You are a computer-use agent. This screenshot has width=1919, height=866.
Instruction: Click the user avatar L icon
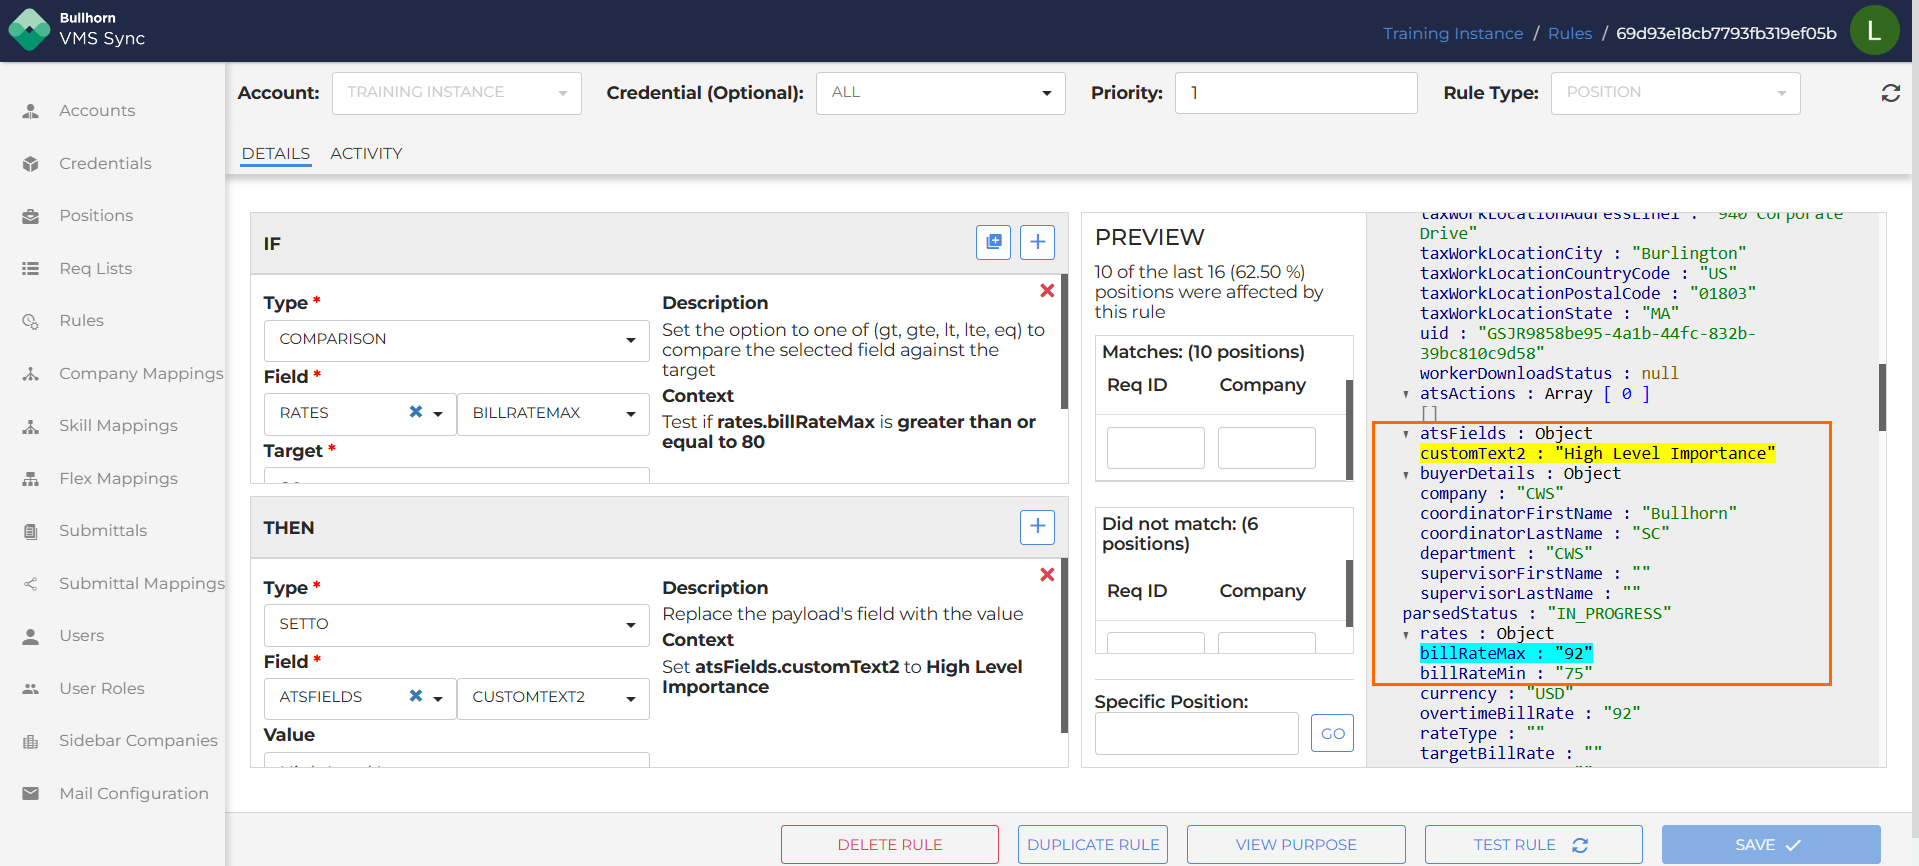tap(1874, 31)
